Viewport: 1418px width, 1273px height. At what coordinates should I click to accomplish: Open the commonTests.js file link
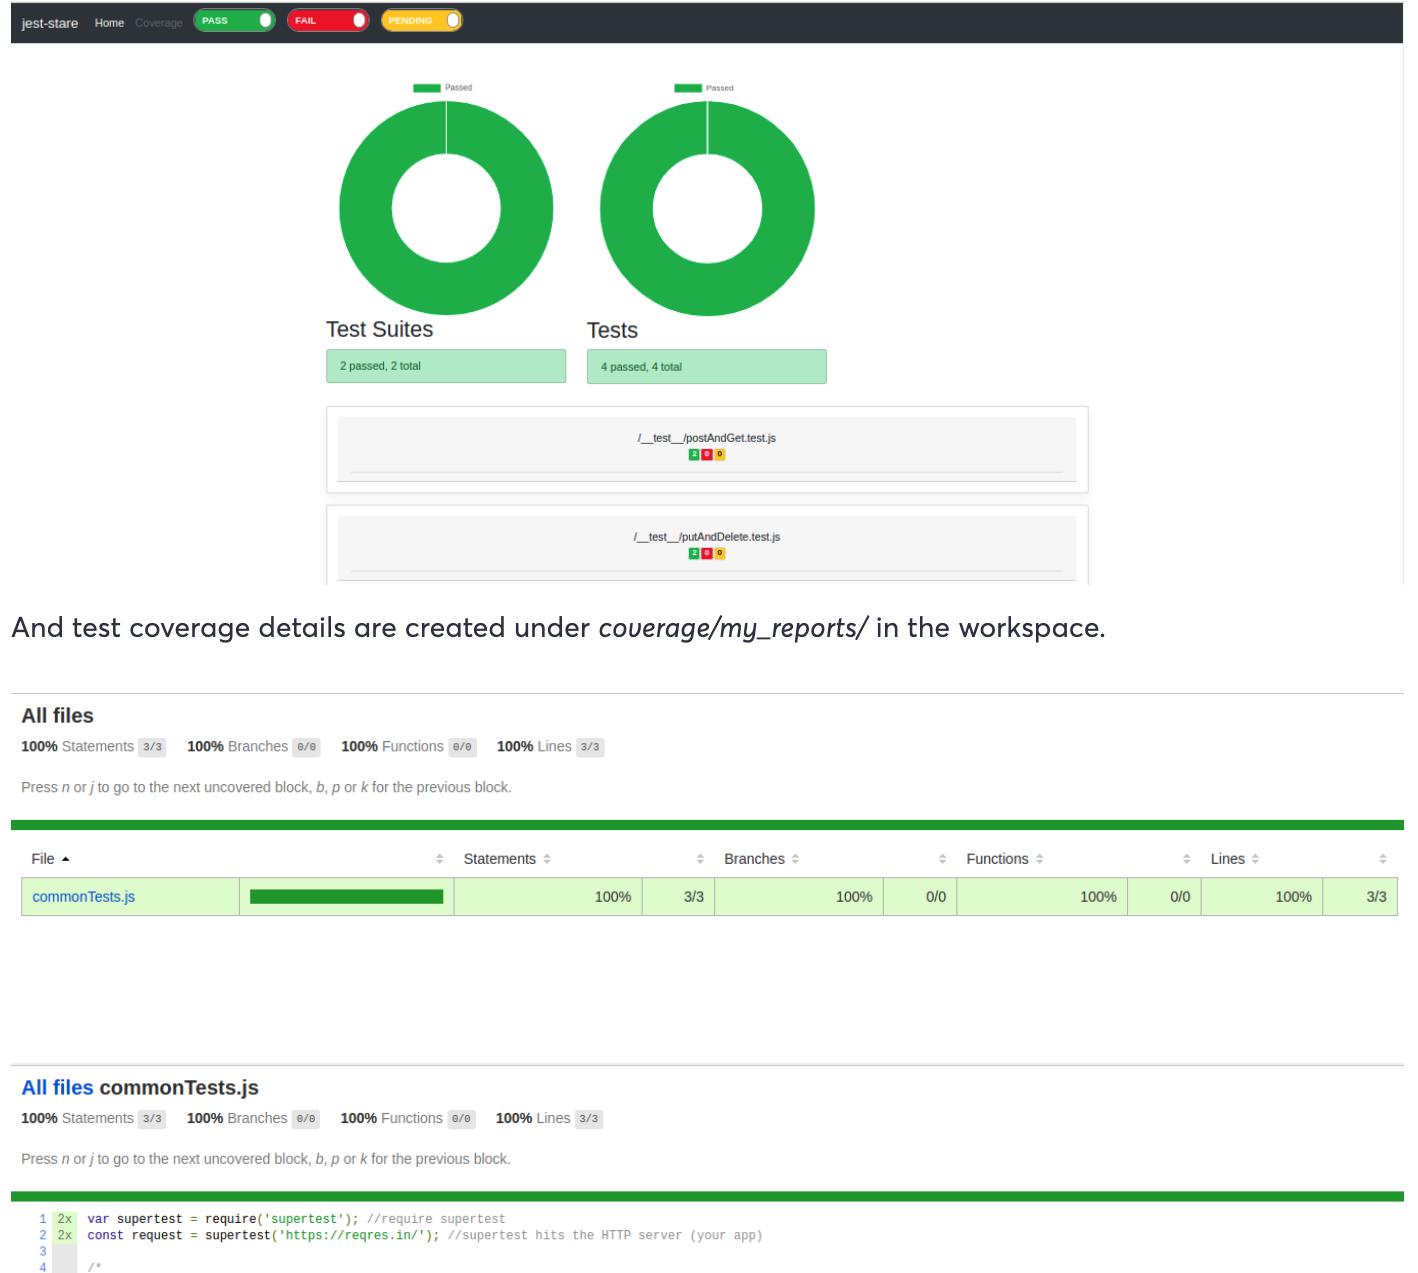coord(84,897)
